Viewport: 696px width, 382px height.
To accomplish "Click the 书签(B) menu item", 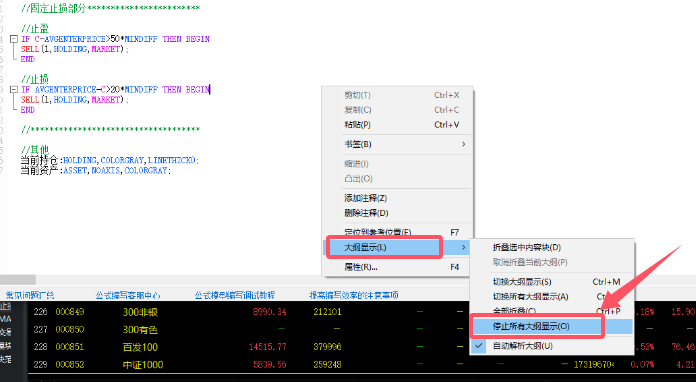I will (x=398, y=144).
